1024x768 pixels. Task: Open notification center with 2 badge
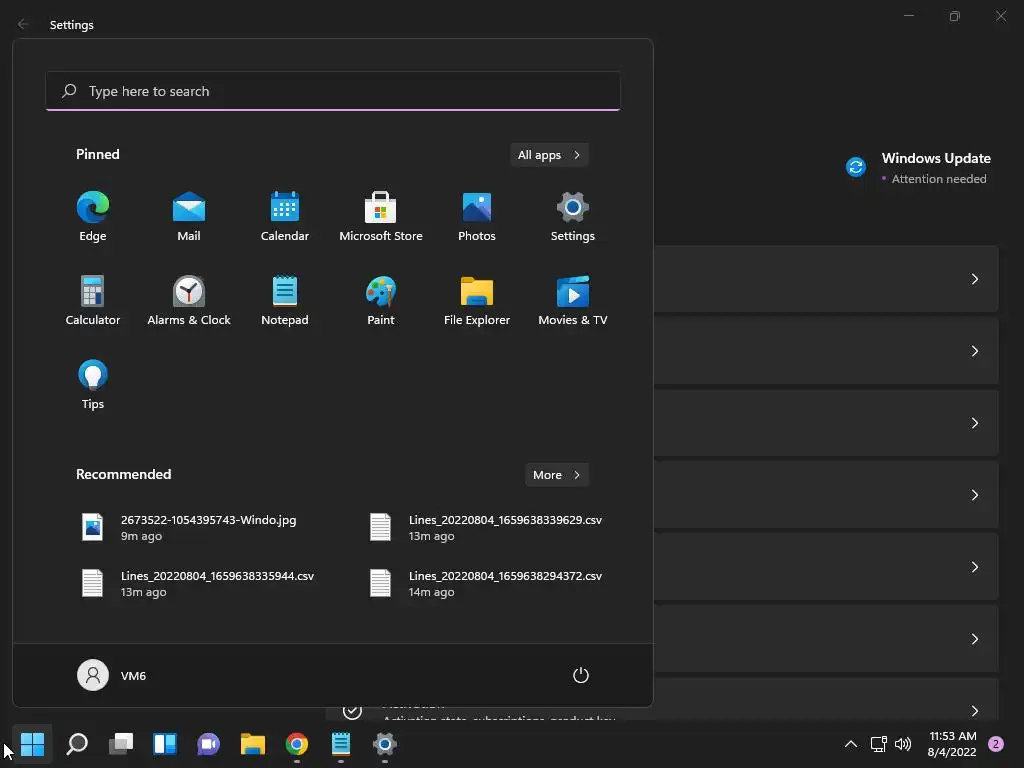996,744
